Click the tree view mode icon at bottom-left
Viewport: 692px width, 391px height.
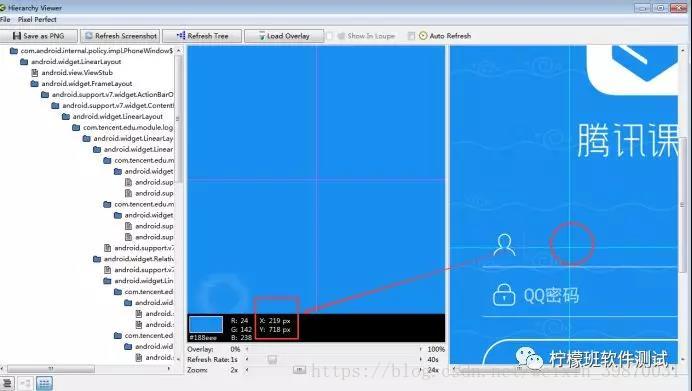tap(7, 383)
